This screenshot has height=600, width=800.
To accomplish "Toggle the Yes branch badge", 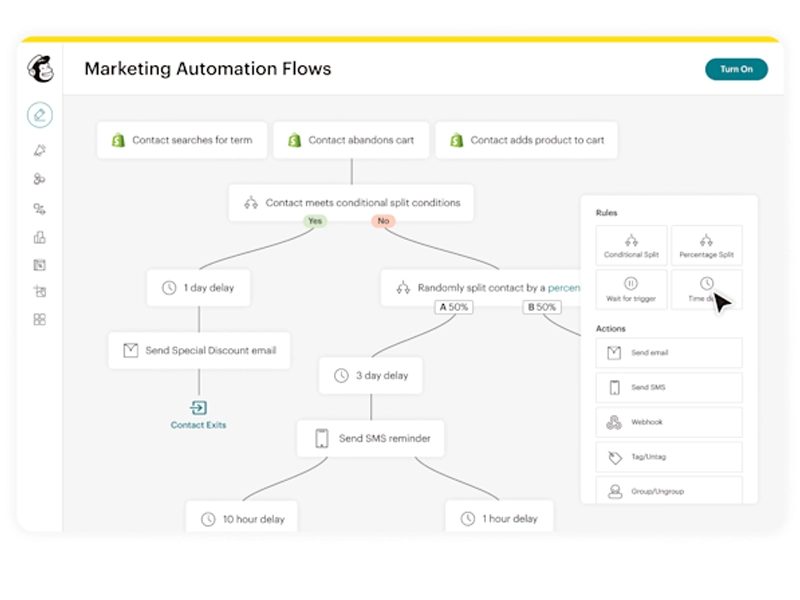I will click(315, 220).
